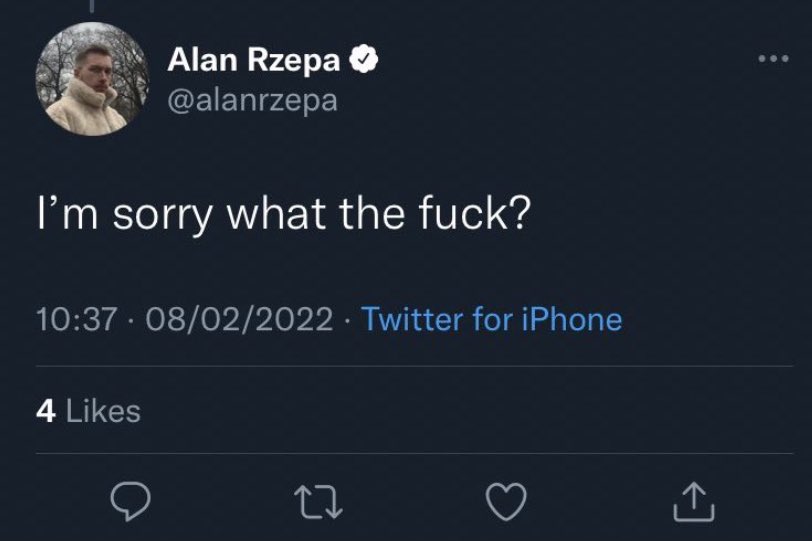The height and width of the screenshot is (541, 812).
Task: Click the word Likes under the tweet
Action: (103, 411)
